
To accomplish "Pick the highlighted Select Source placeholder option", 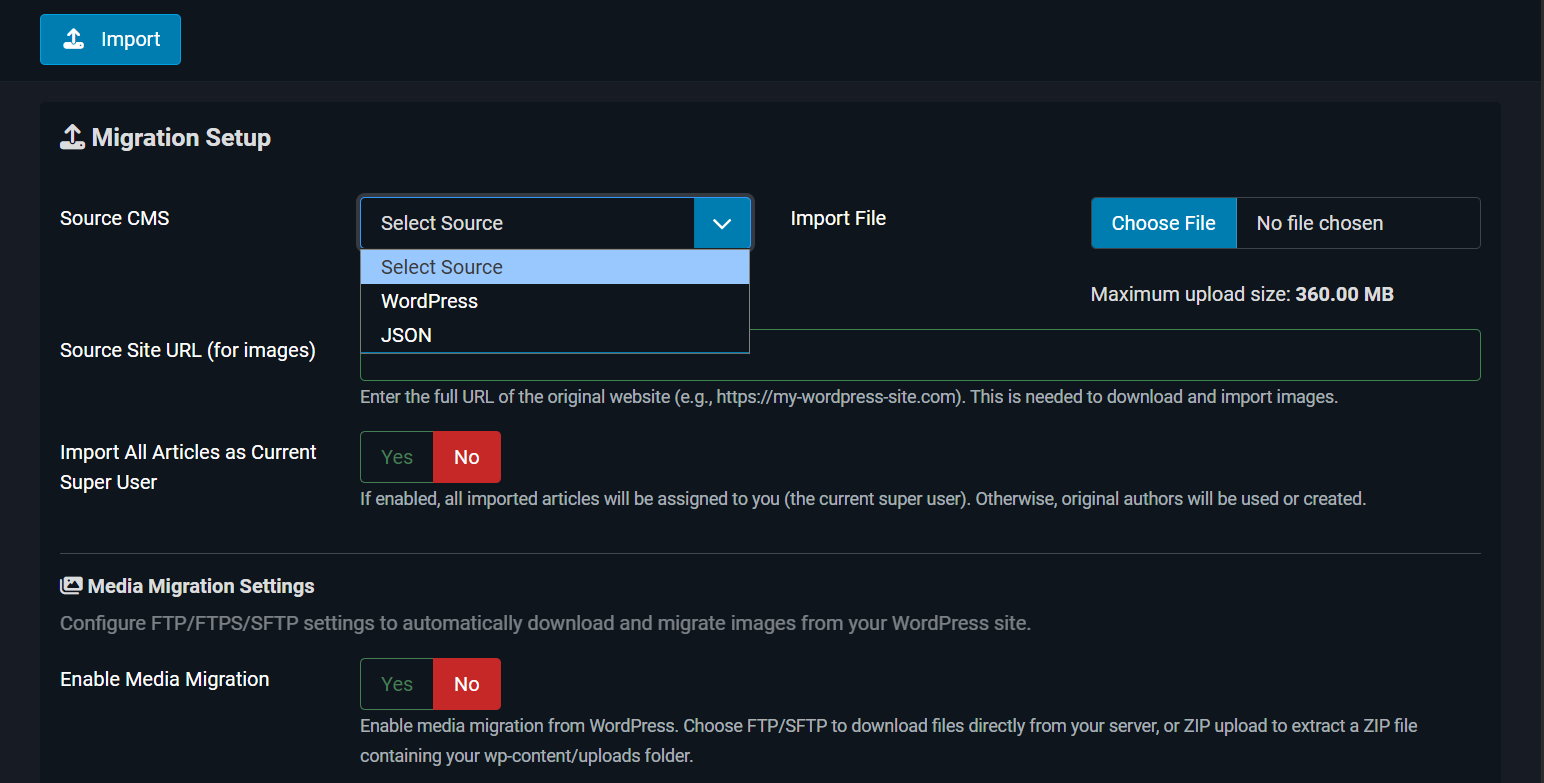I will [x=554, y=267].
